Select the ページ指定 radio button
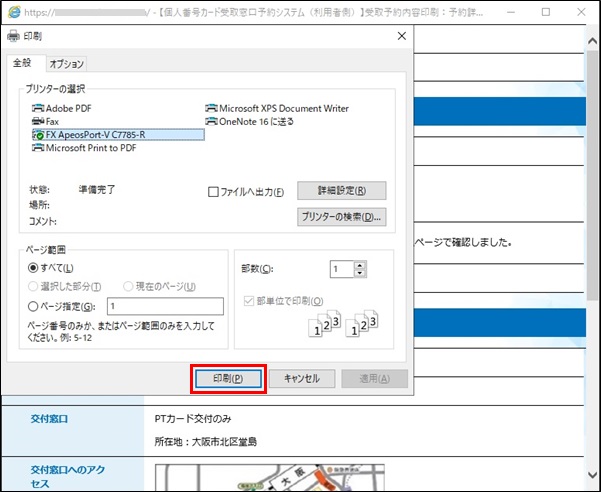The image size is (601, 492). coord(34,306)
